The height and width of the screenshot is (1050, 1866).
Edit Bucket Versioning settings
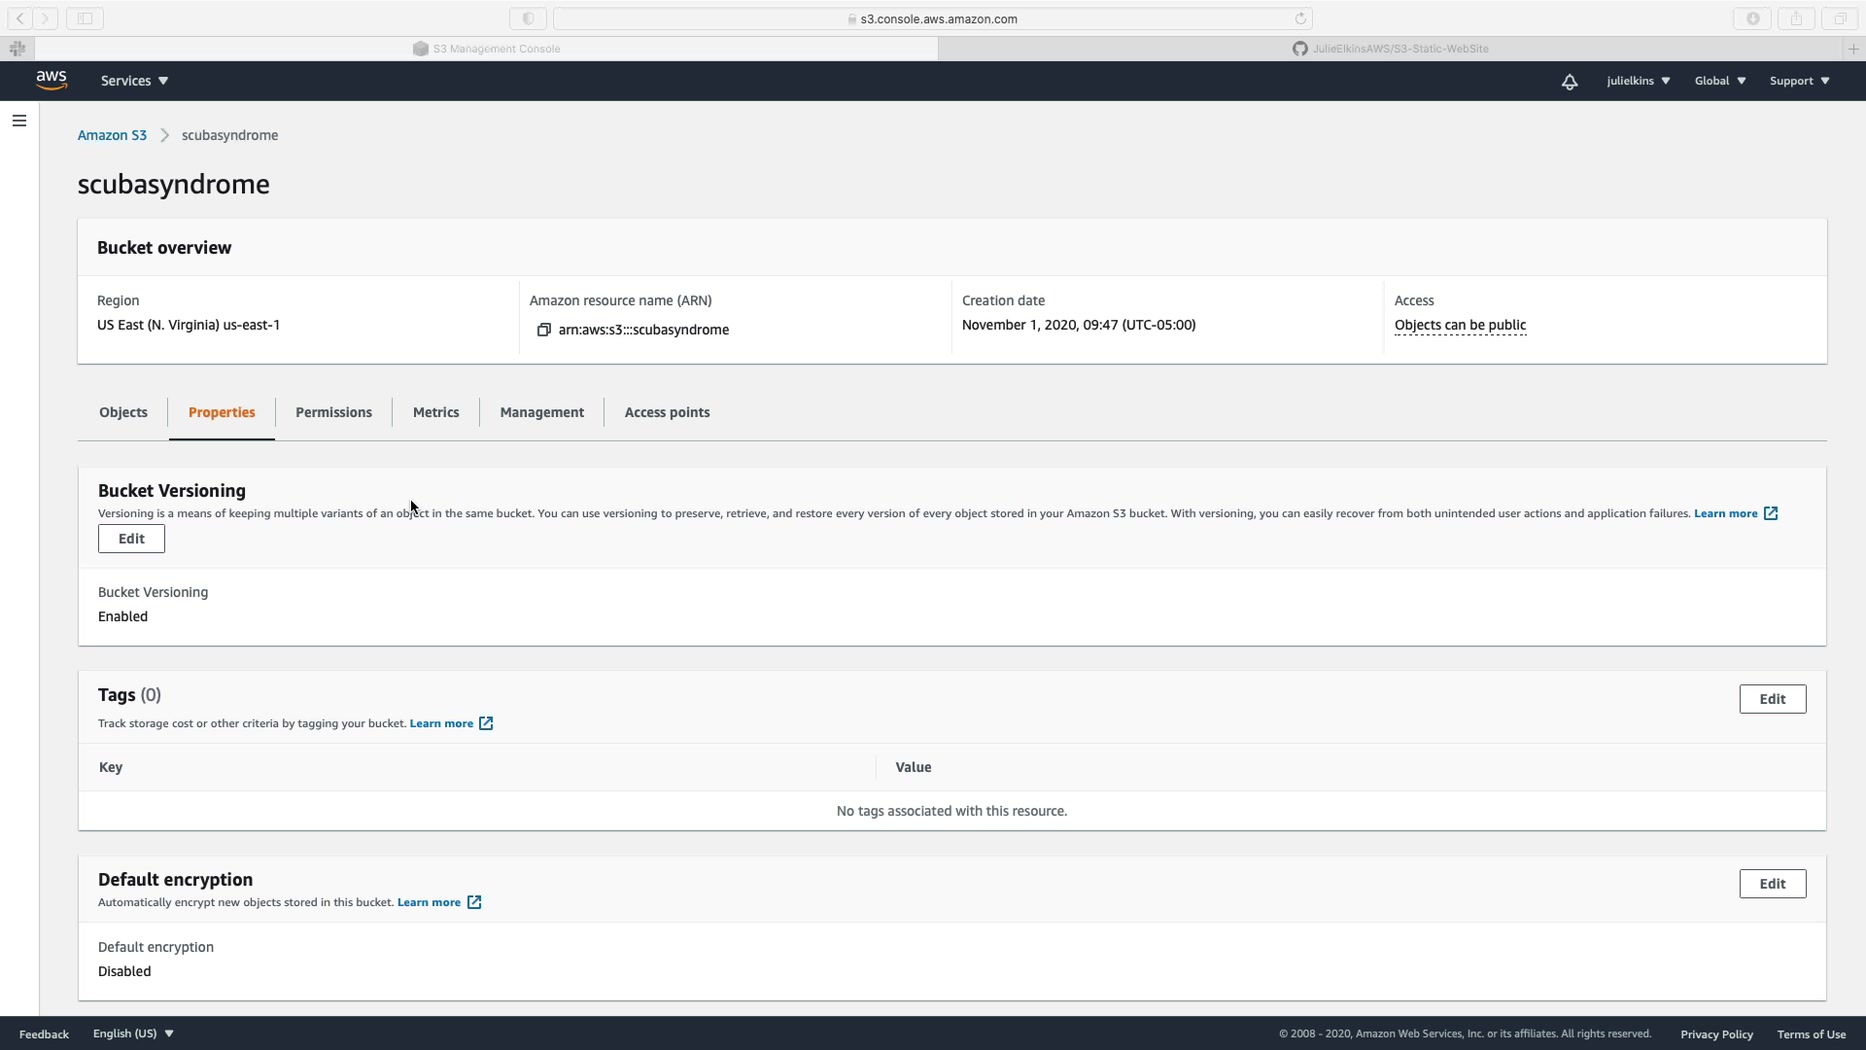click(131, 539)
